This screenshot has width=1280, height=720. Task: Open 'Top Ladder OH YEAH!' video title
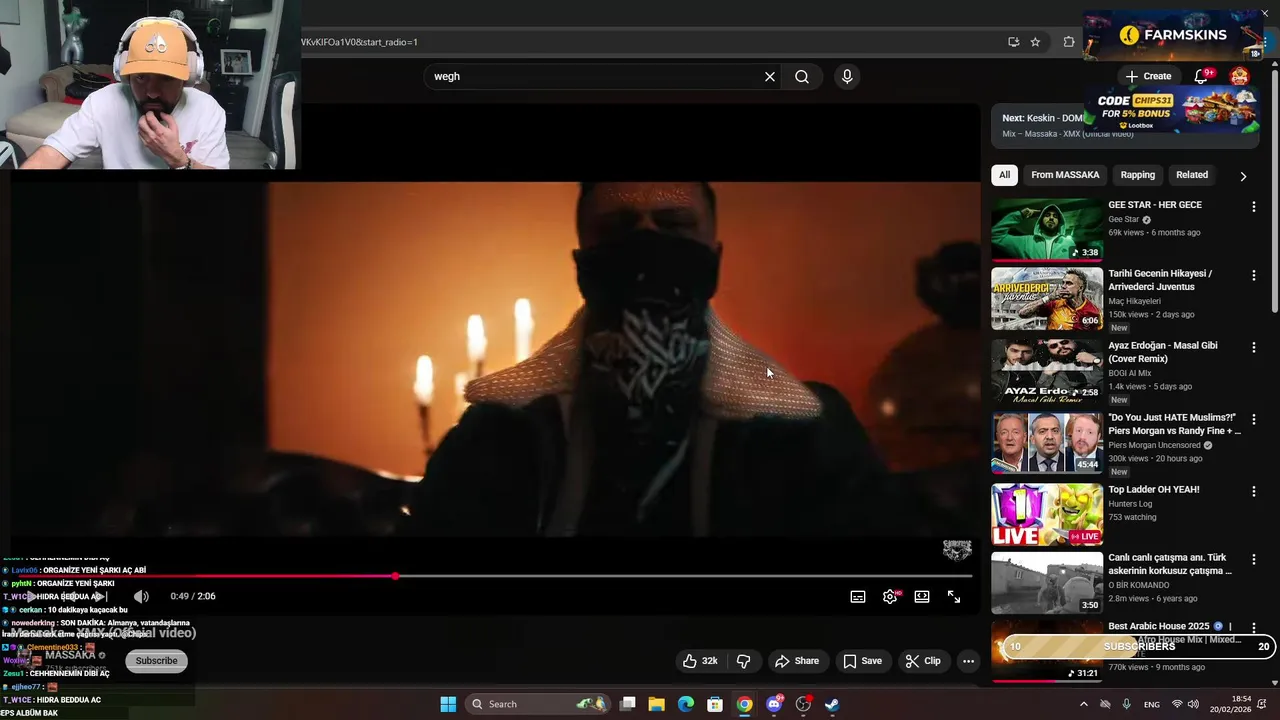[x=1153, y=490]
